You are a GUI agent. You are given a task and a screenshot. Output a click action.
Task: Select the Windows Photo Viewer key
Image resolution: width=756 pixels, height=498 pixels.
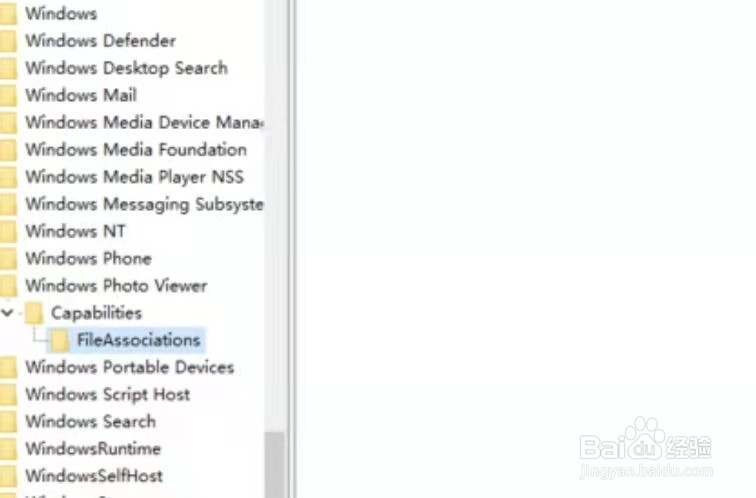click(116, 286)
